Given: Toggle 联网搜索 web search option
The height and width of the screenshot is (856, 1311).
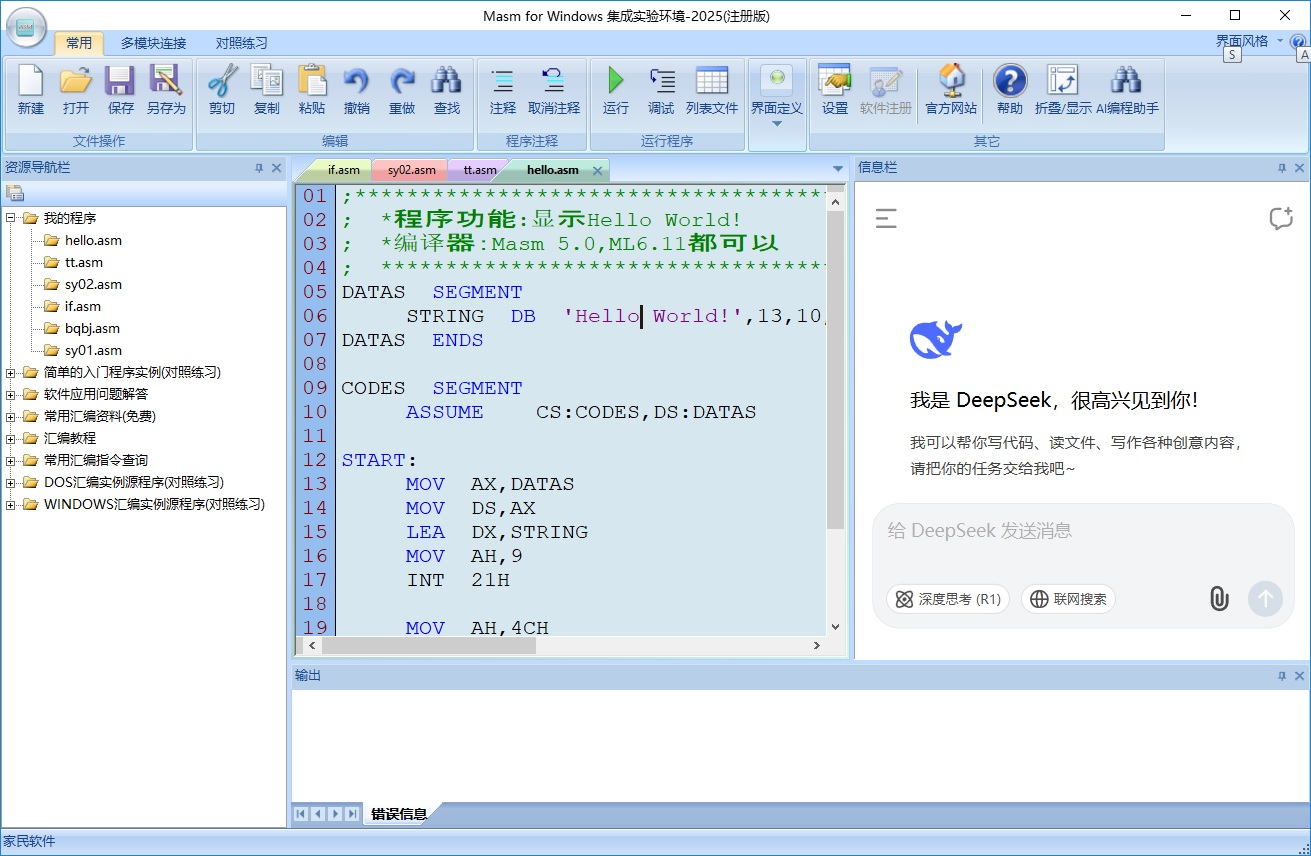Looking at the screenshot, I should [1068, 599].
